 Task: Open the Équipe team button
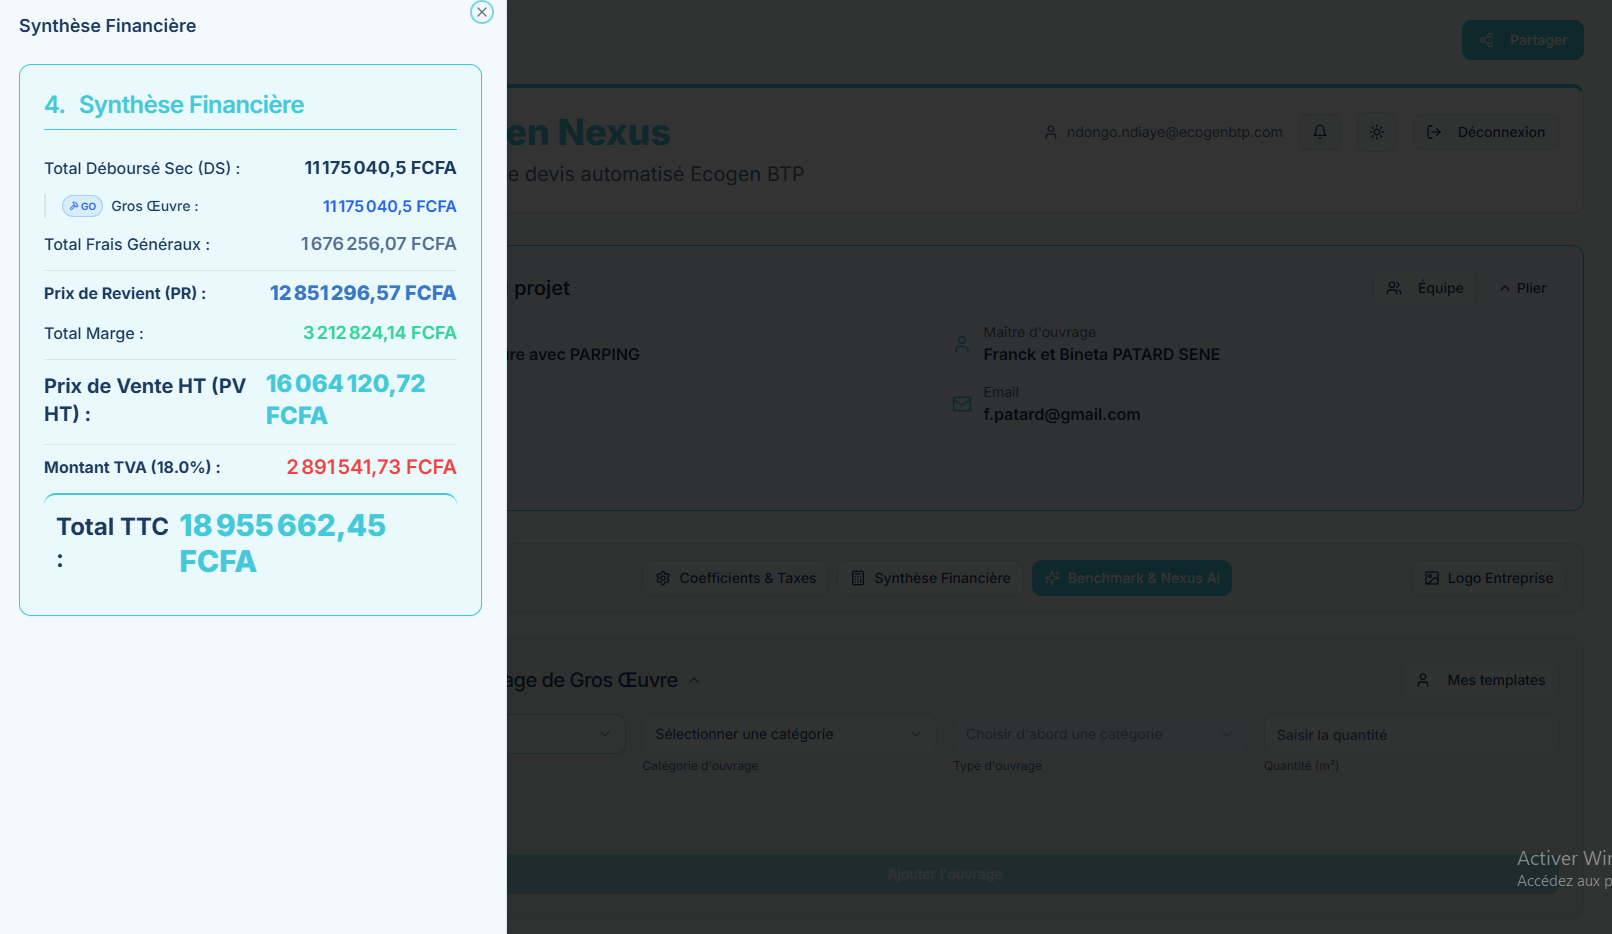click(x=1425, y=288)
